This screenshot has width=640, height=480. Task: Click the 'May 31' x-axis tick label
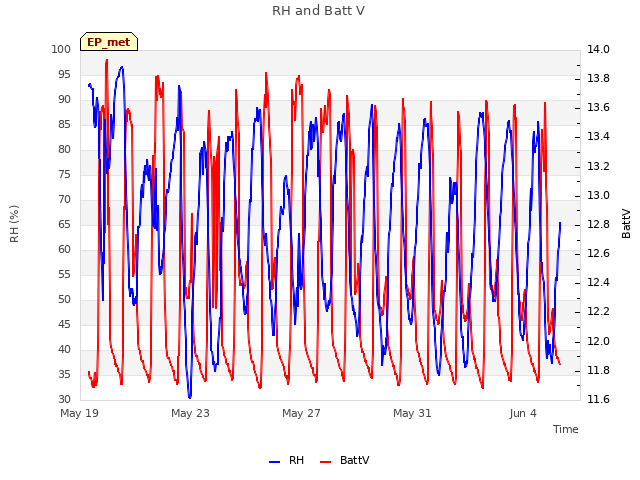(412, 413)
